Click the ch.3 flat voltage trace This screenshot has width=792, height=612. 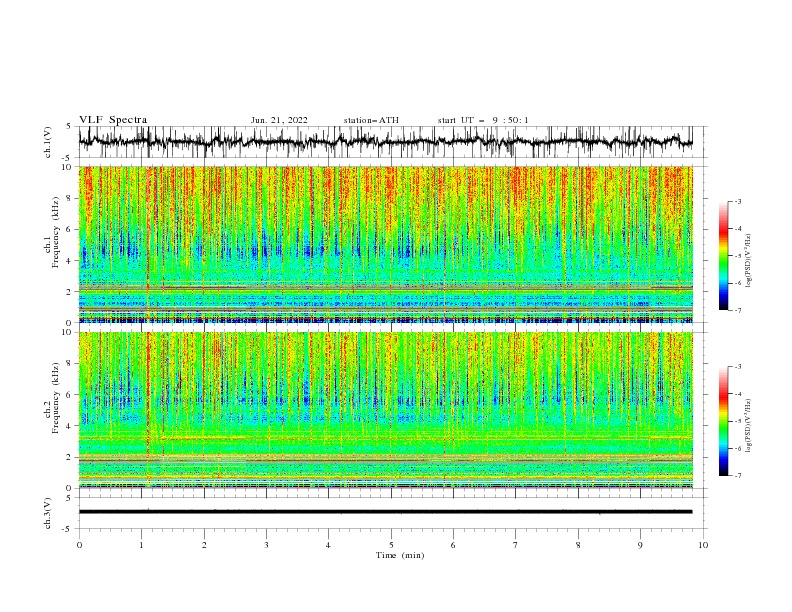385,512
